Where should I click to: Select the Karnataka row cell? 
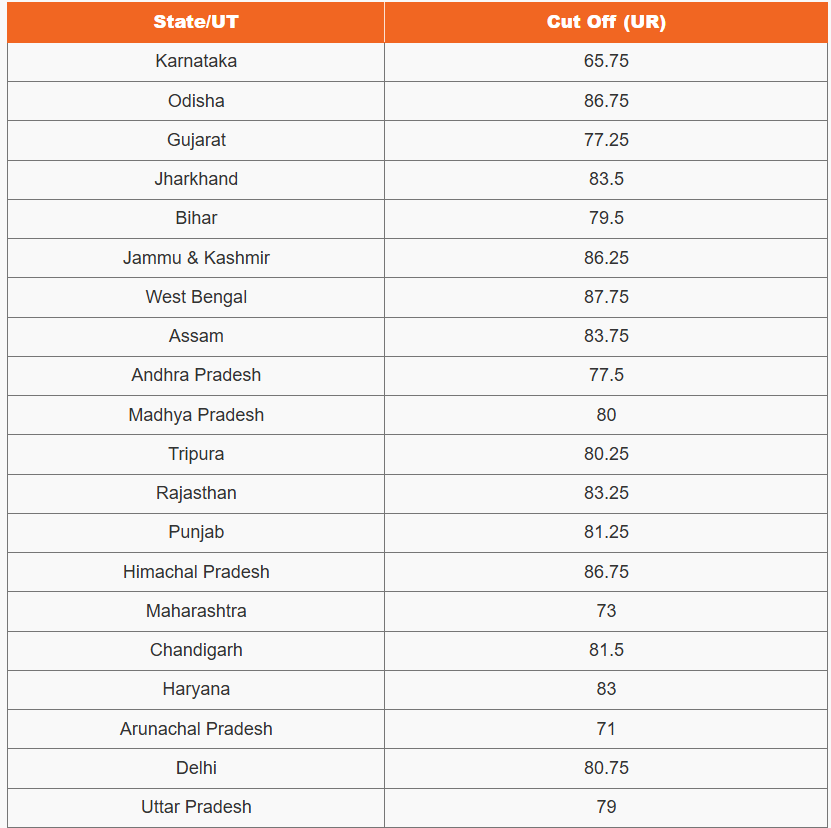click(196, 61)
